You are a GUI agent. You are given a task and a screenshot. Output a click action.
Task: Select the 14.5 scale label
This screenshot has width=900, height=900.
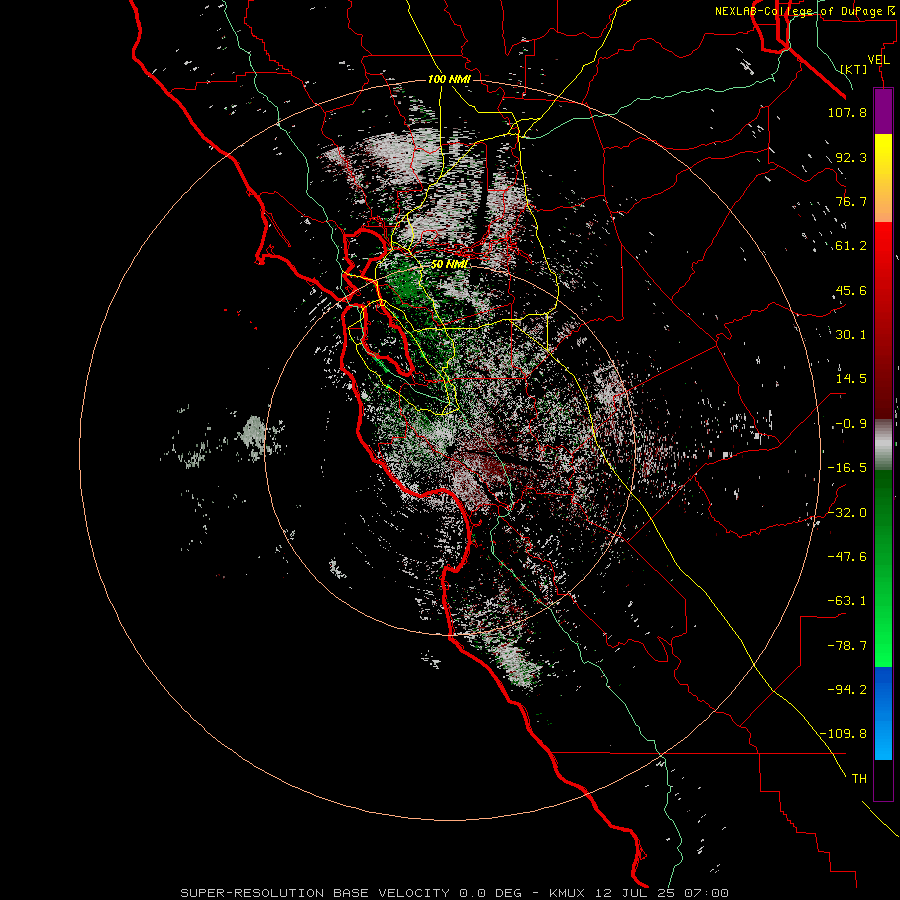pyautogui.click(x=851, y=379)
